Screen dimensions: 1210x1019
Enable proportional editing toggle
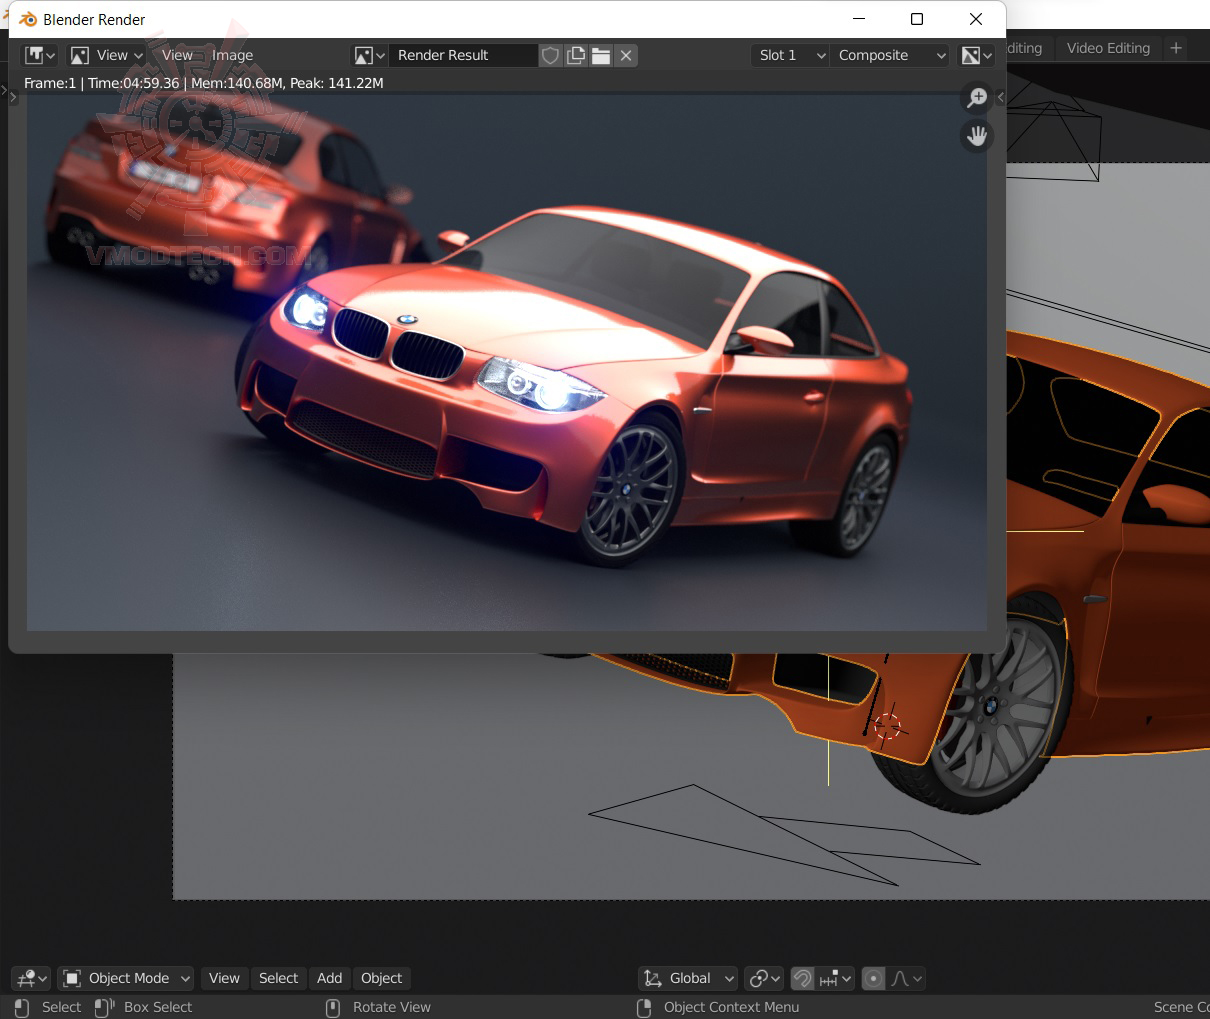point(873,978)
